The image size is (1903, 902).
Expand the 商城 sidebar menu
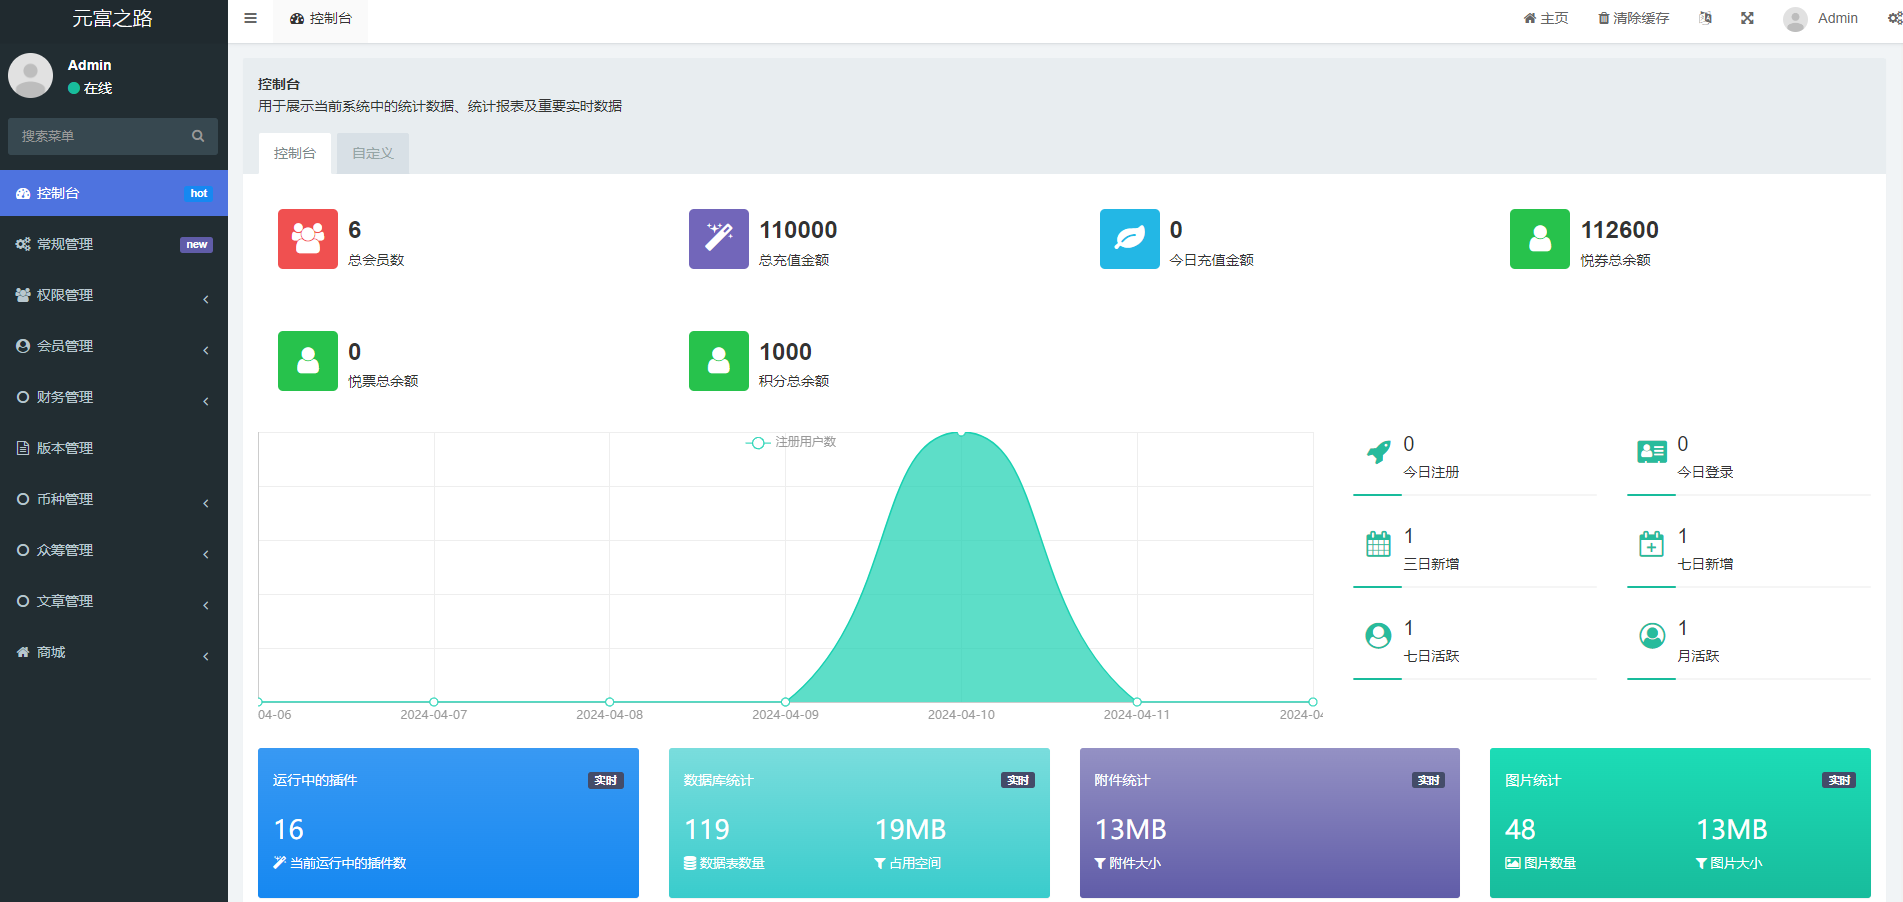point(114,652)
